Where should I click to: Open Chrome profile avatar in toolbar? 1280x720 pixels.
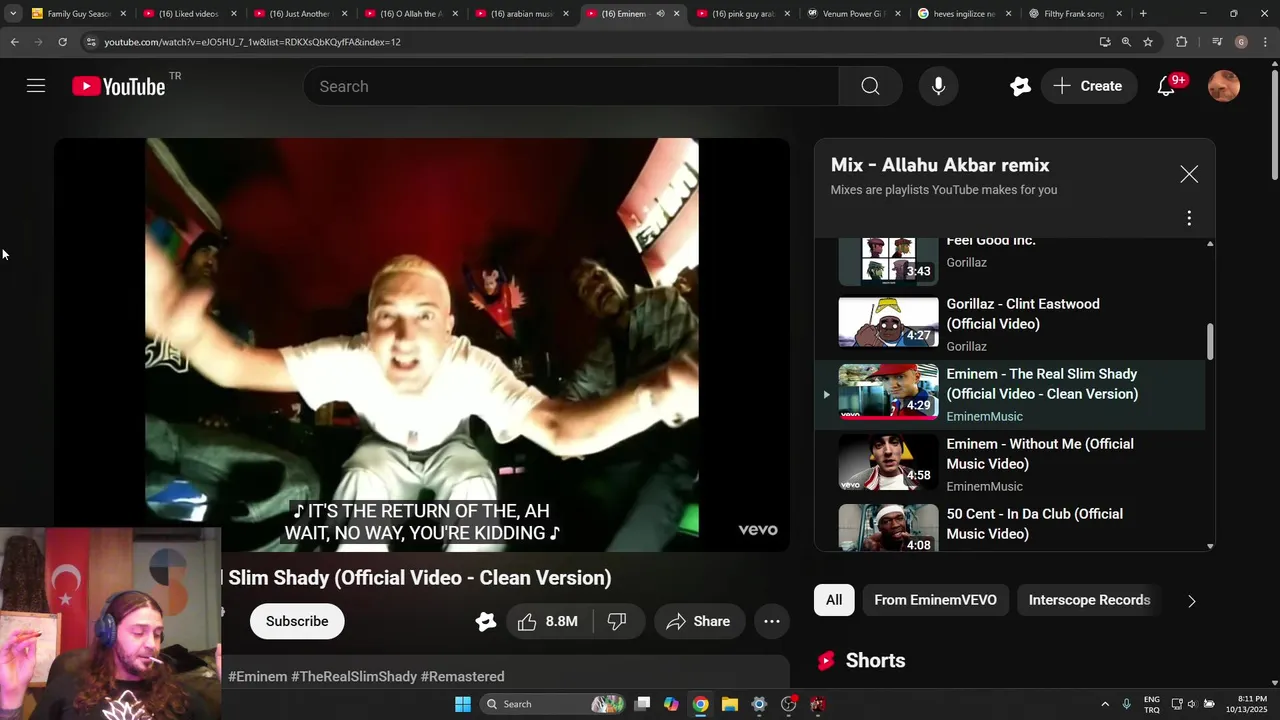click(x=1241, y=42)
